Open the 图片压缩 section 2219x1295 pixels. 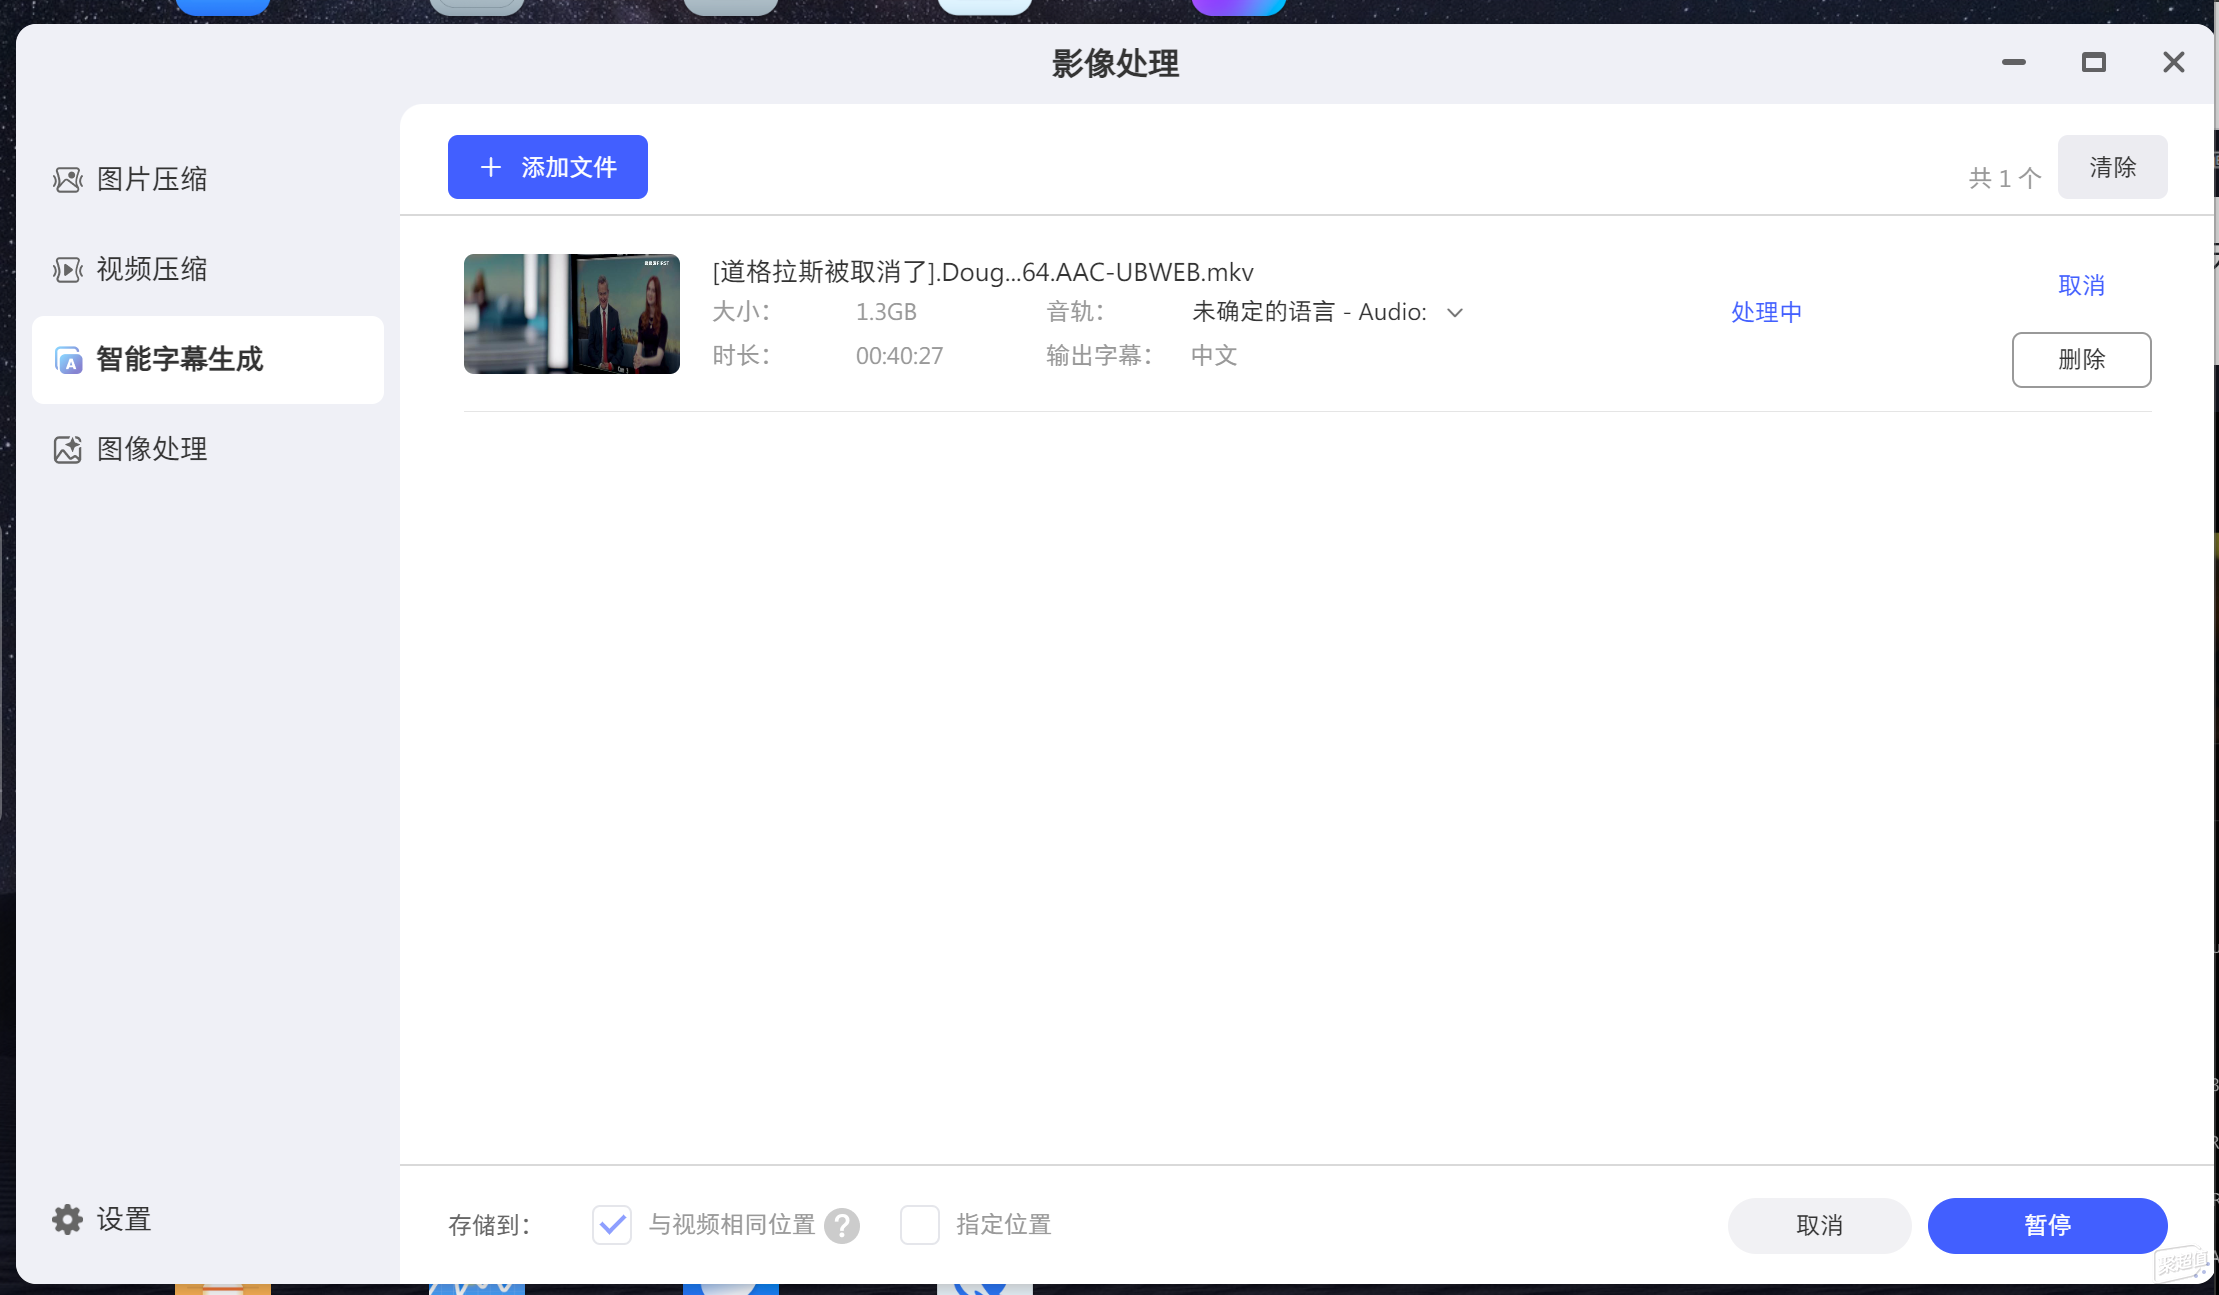pos(208,180)
